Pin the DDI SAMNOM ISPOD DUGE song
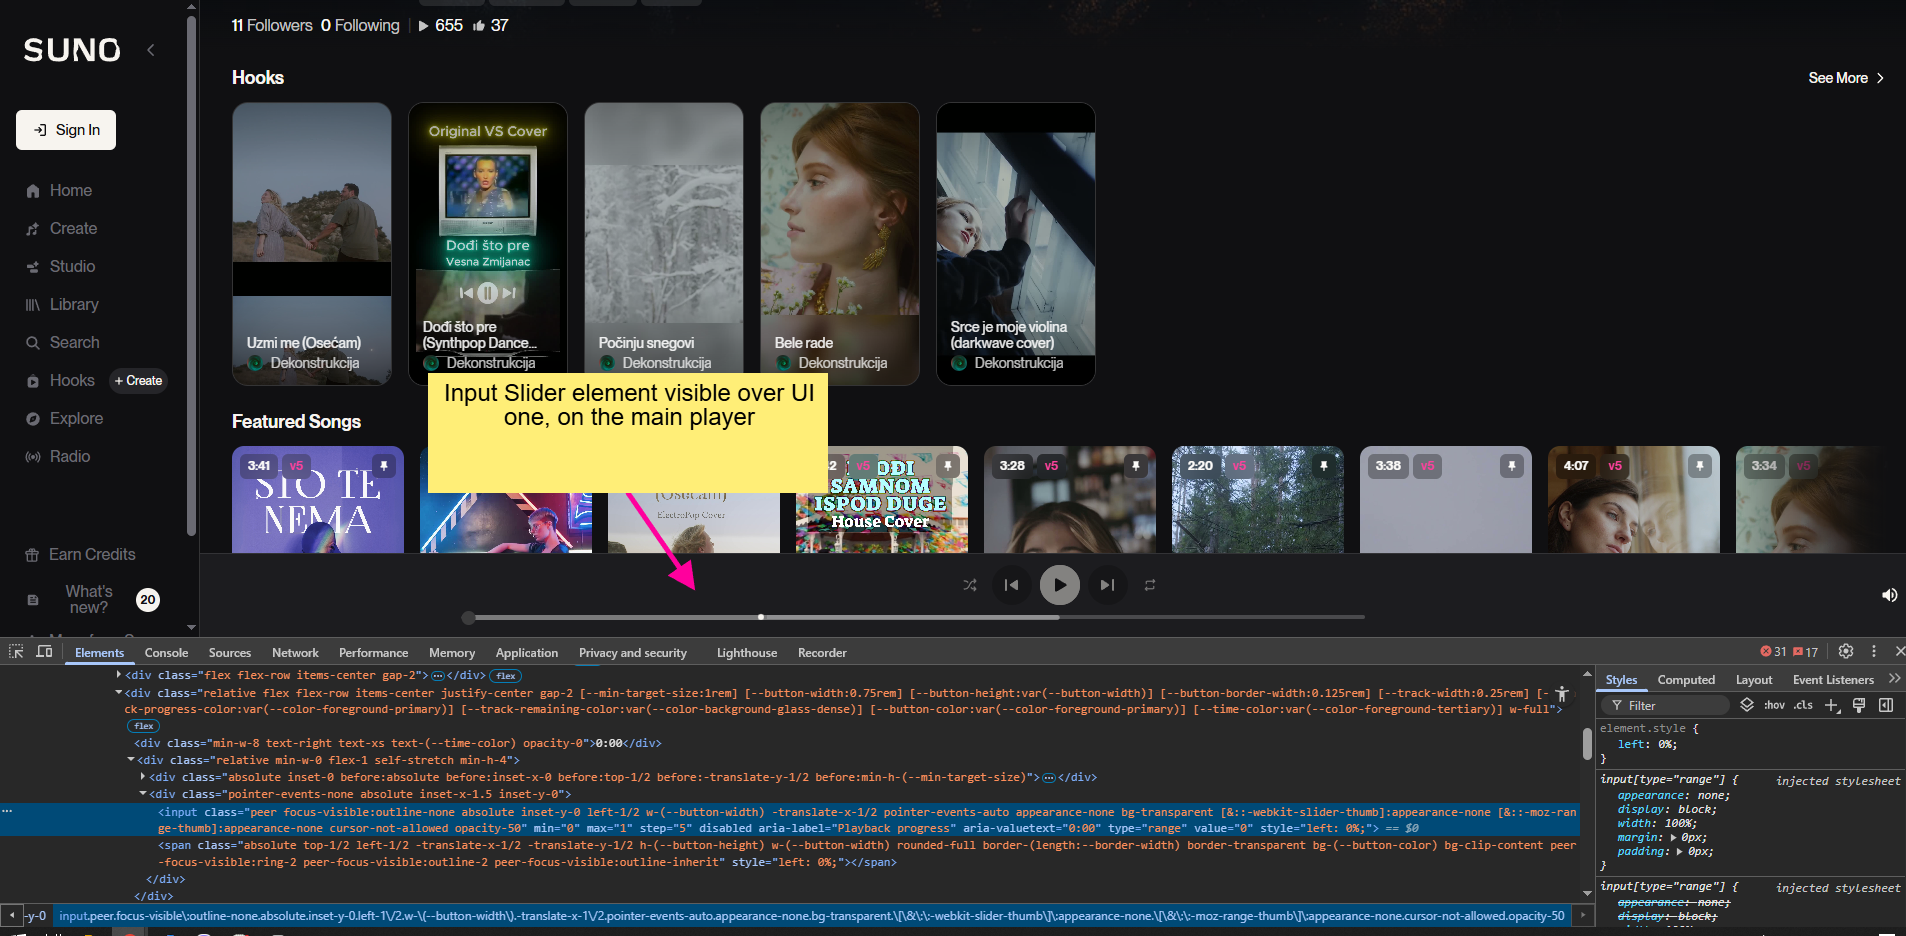This screenshot has height=936, width=1906. [x=948, y=466]
